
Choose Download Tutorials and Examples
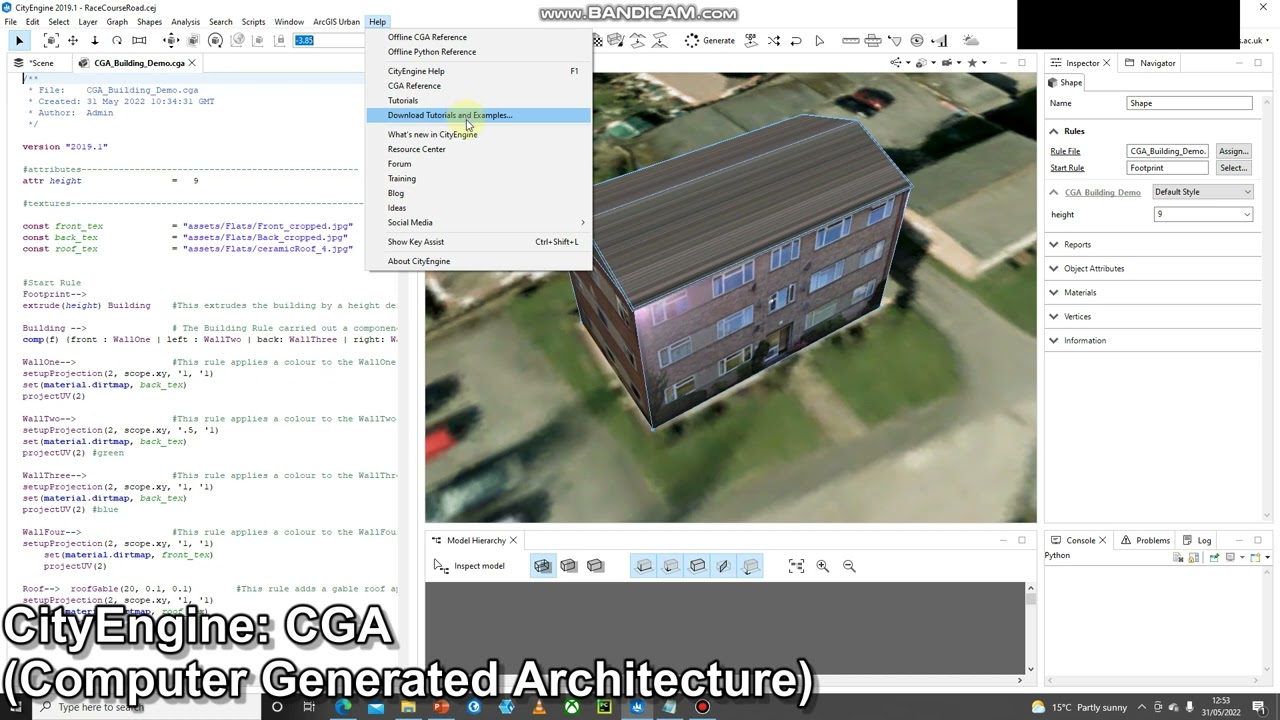pos(478,115)
